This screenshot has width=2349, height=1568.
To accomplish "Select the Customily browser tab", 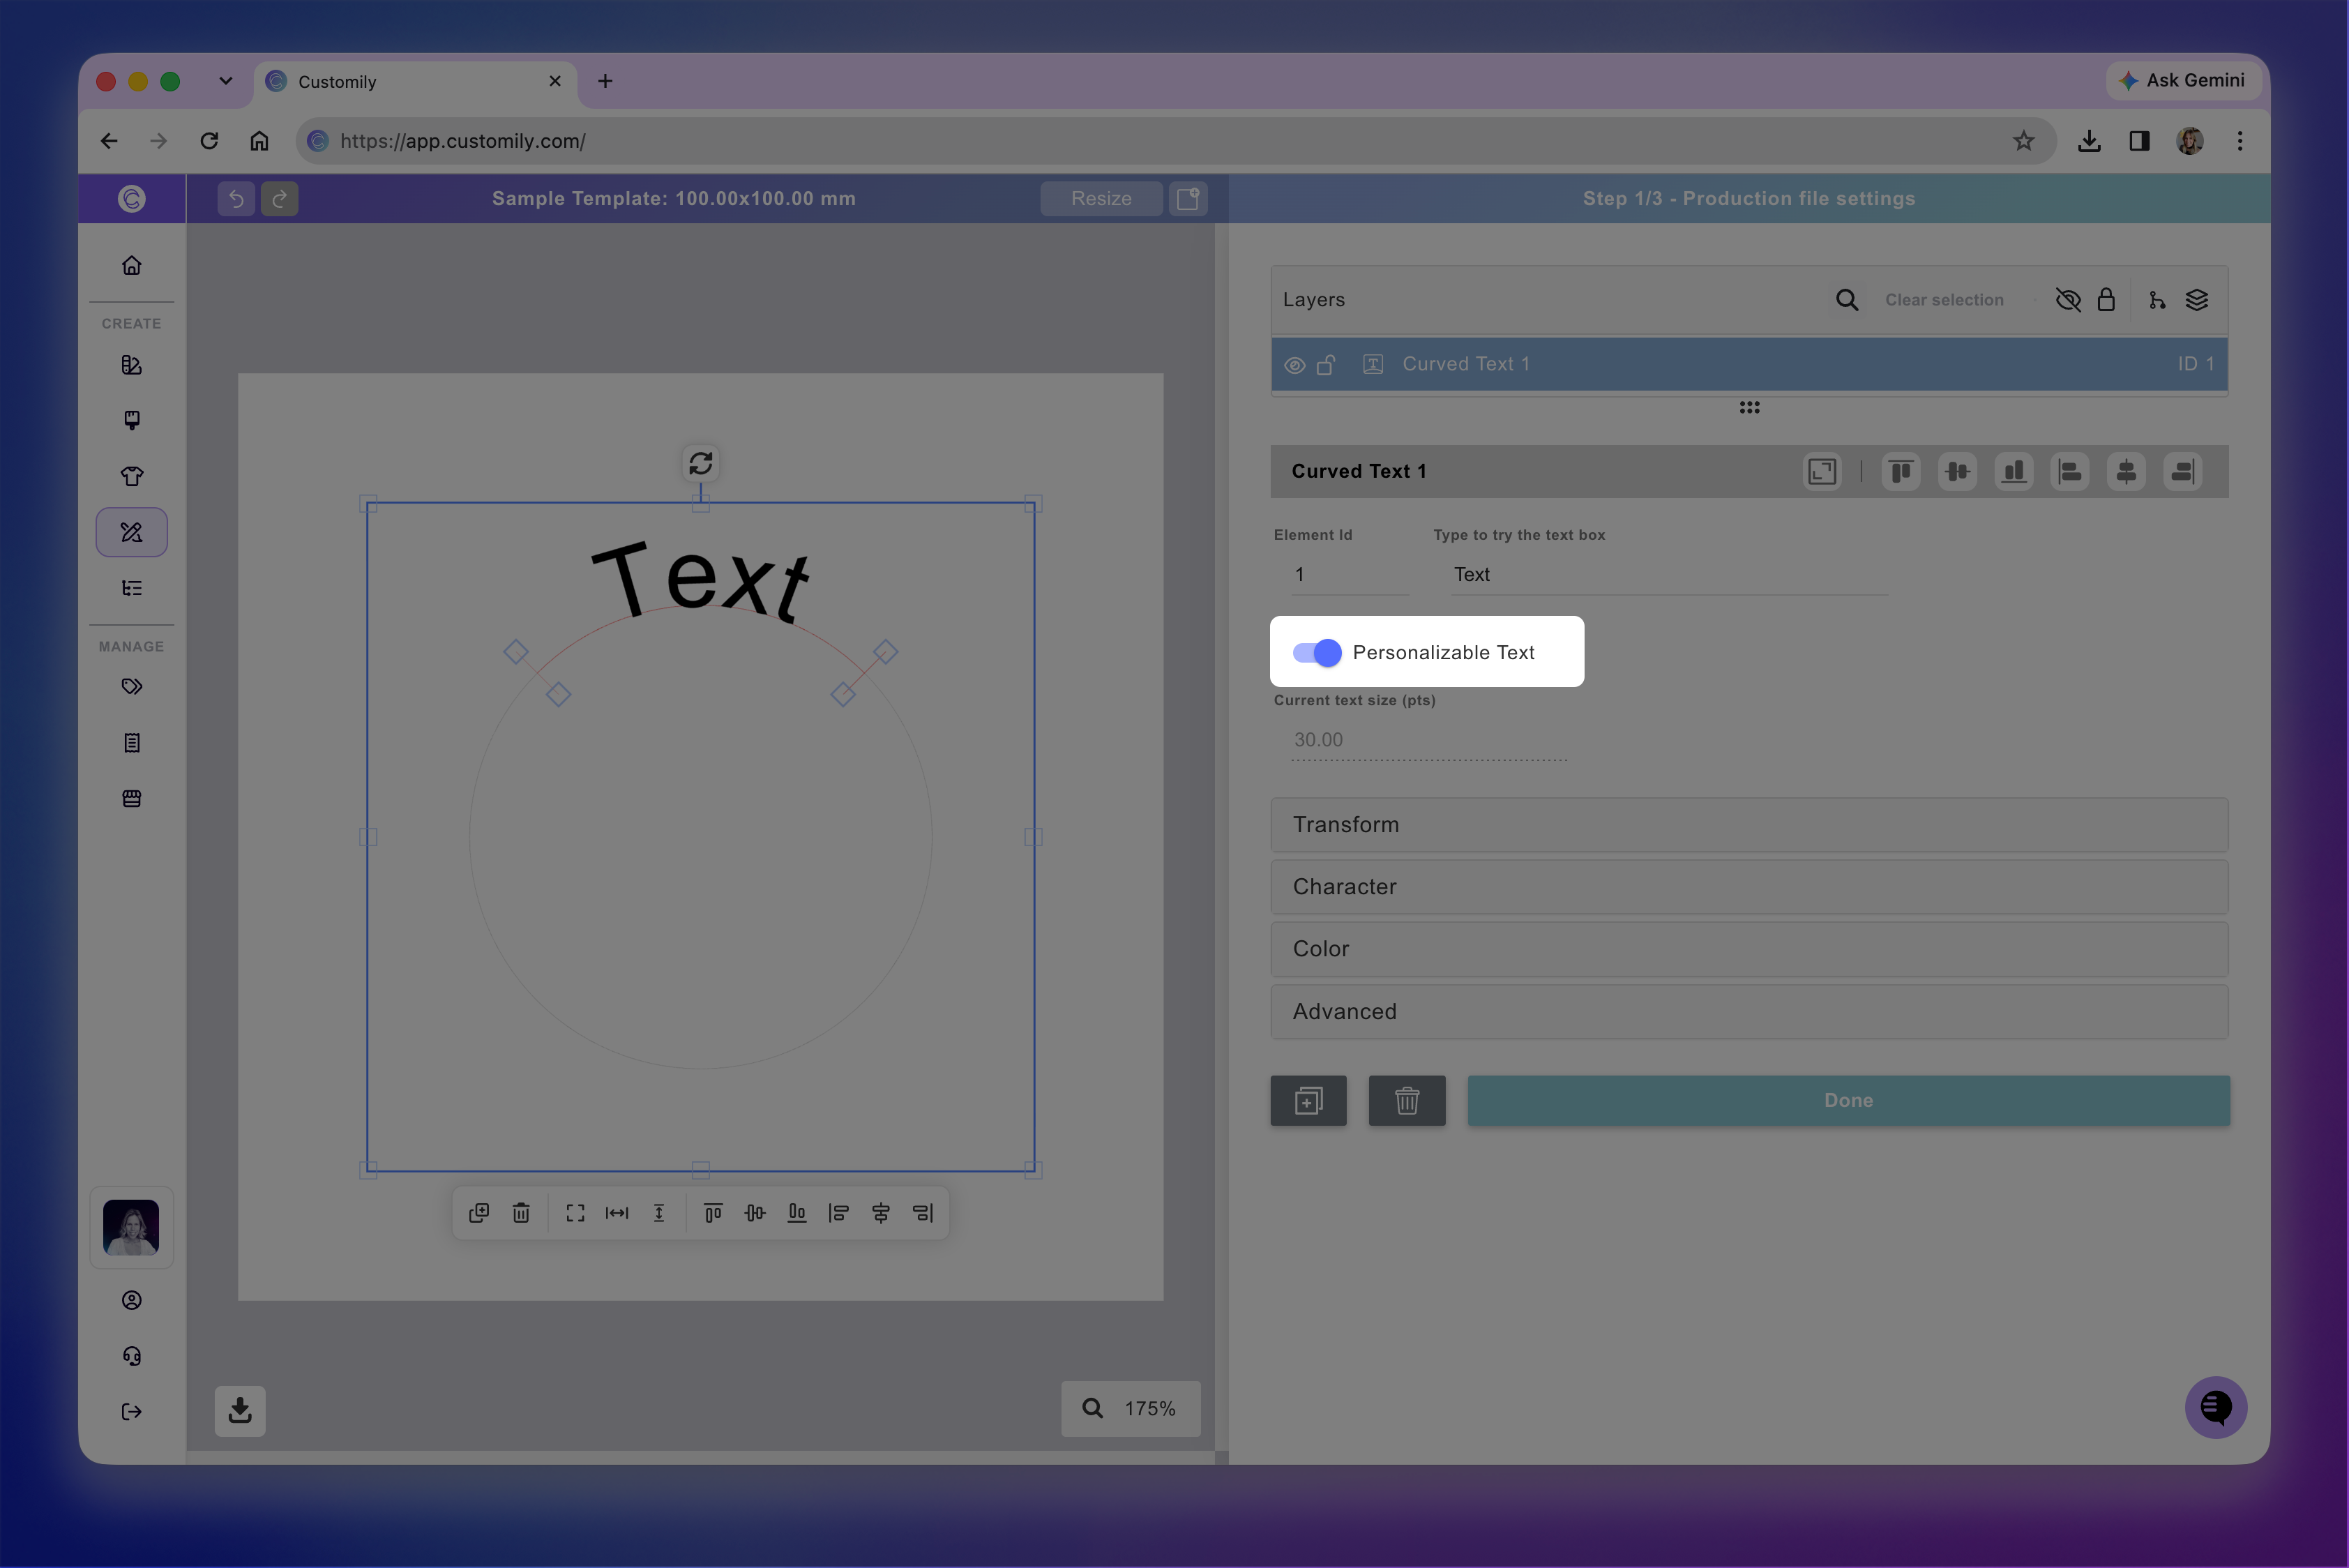I will [415, 82].
